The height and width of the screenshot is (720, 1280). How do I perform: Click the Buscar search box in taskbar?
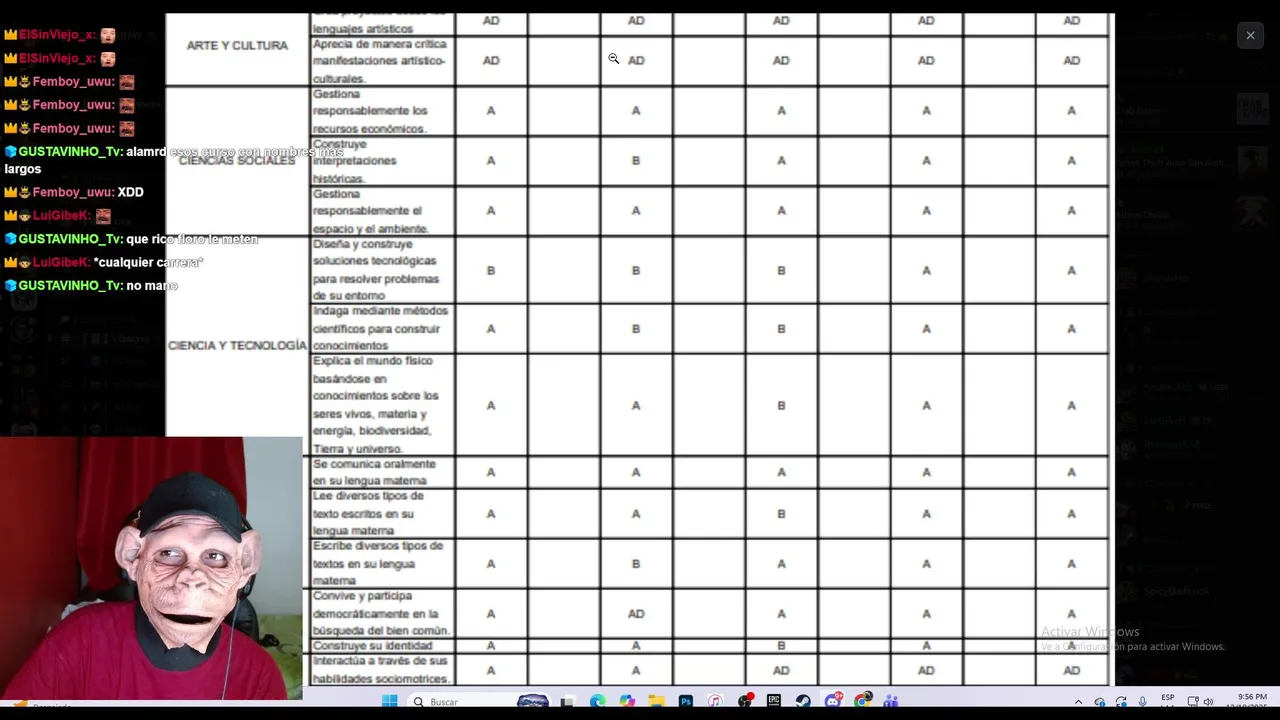[480, 702]
